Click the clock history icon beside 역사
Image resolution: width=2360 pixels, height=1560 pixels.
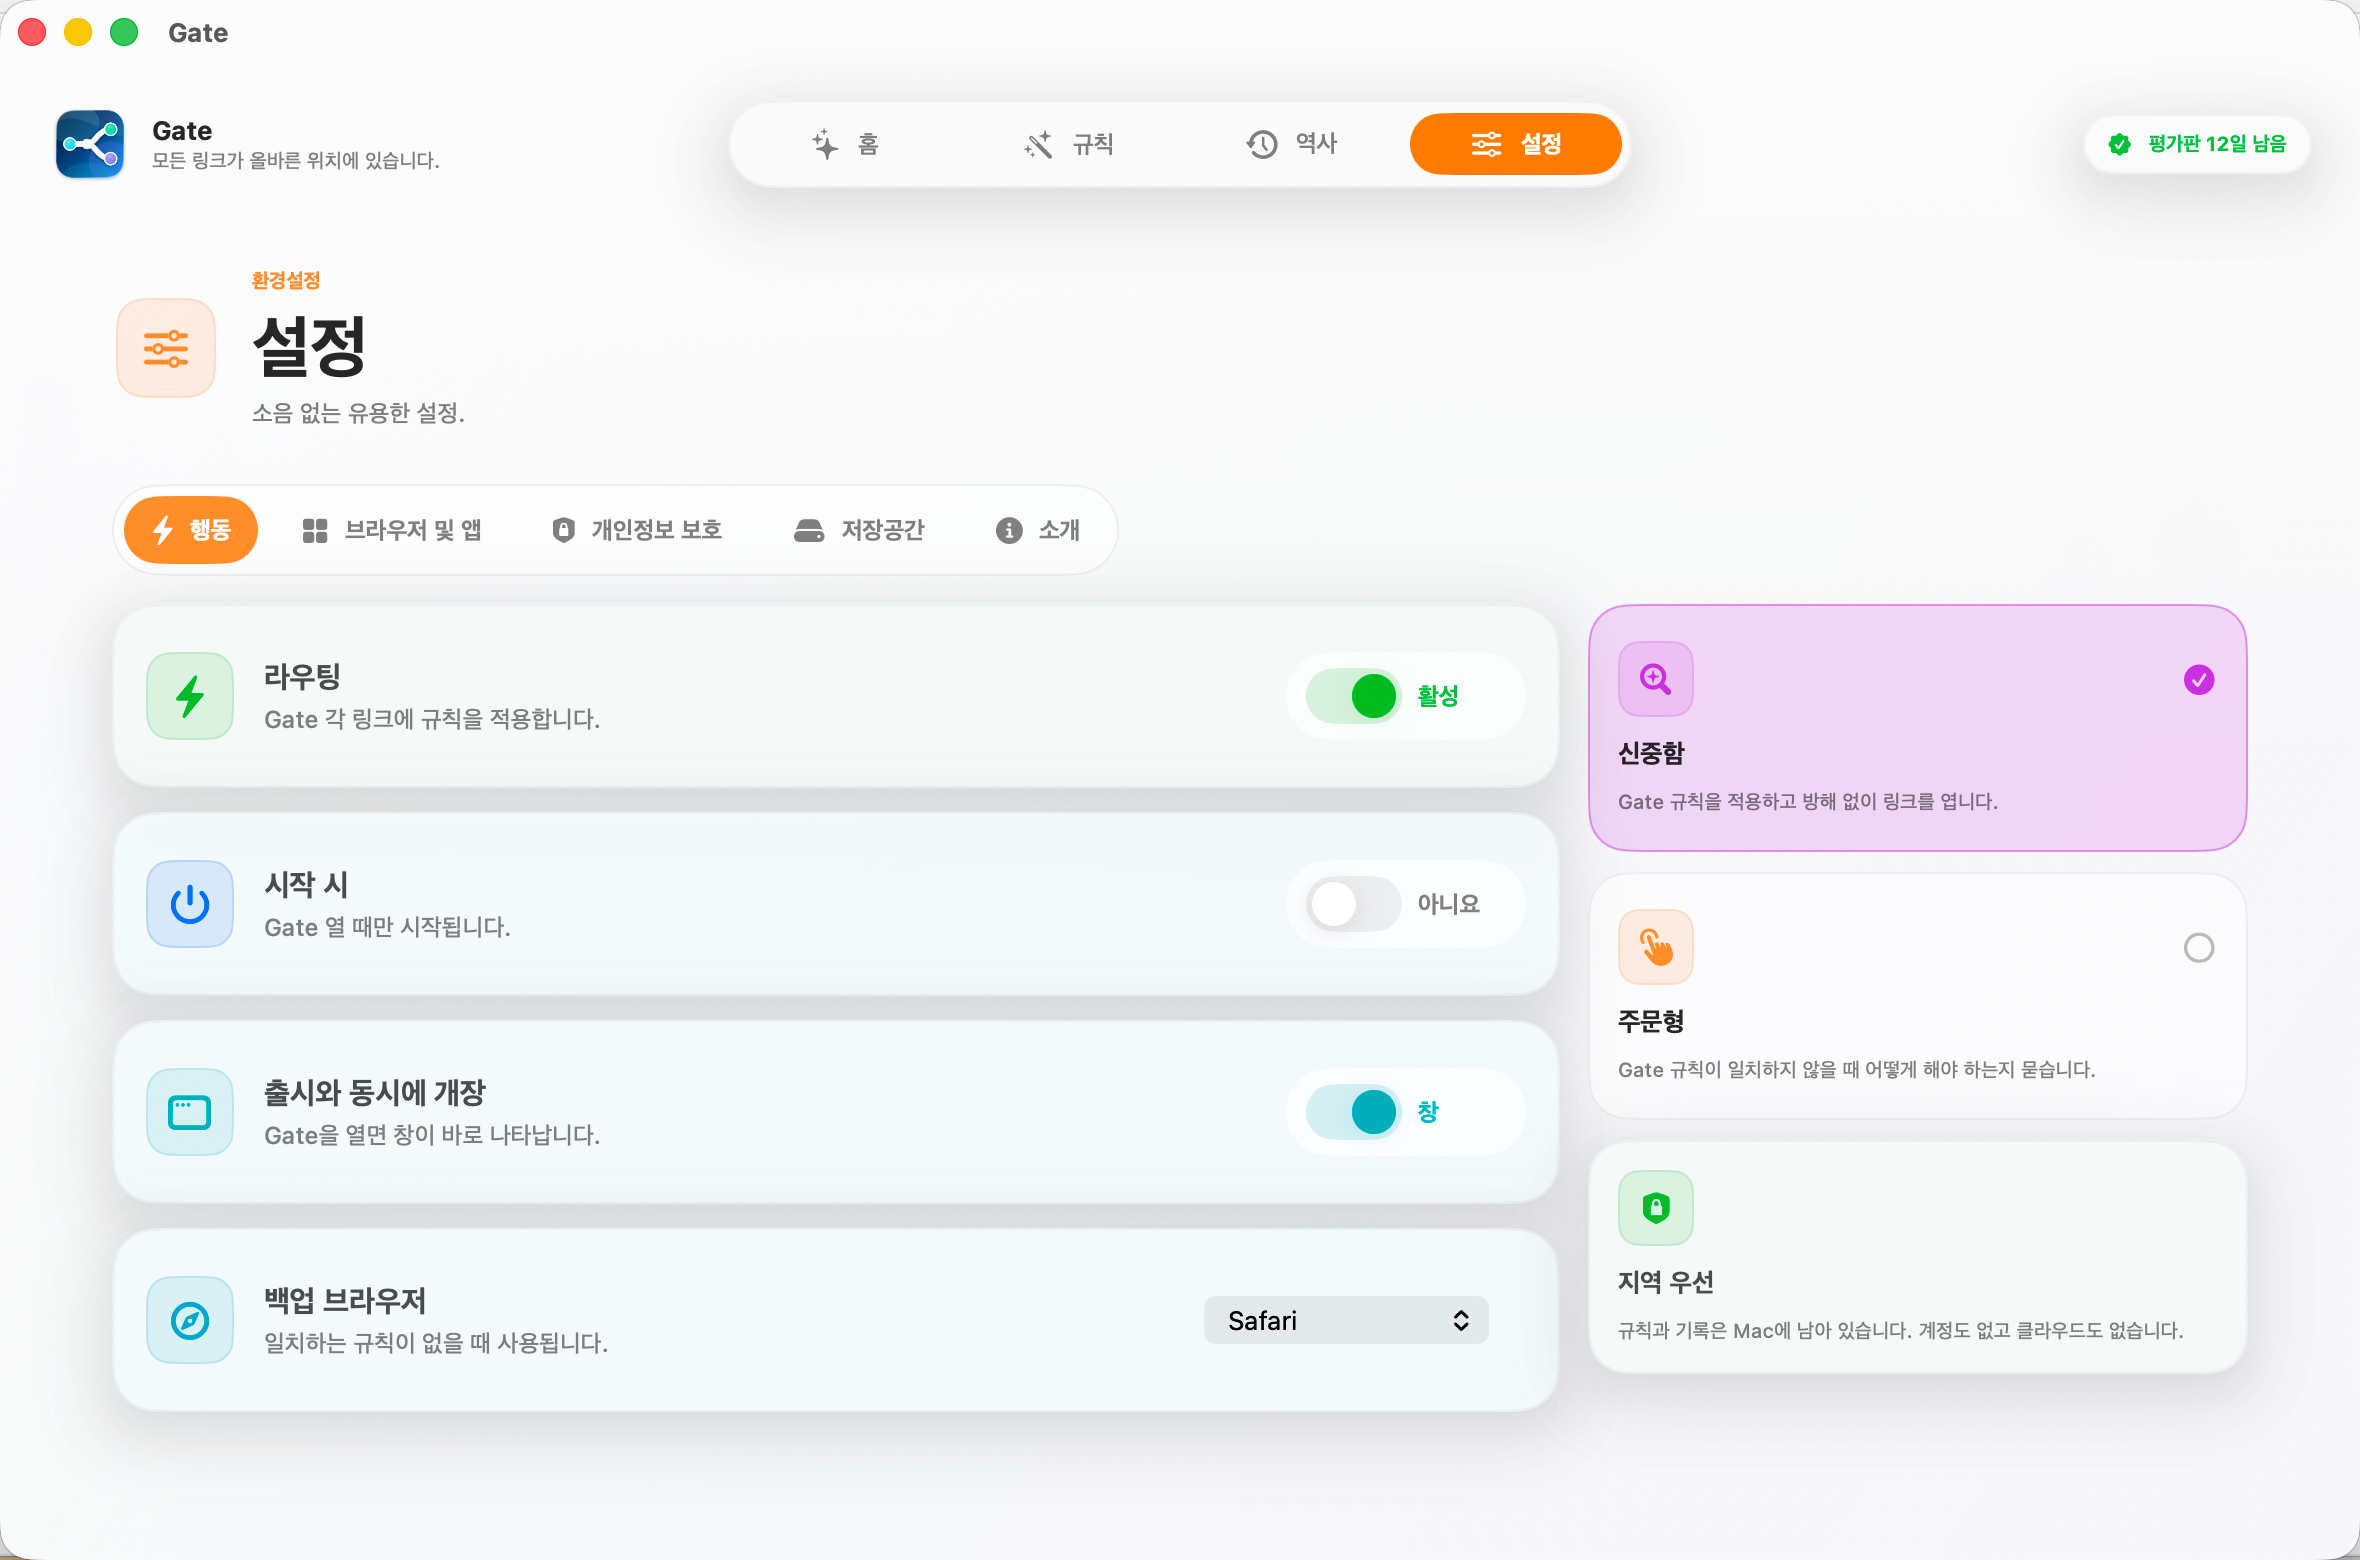click(x=1262, y=144)
